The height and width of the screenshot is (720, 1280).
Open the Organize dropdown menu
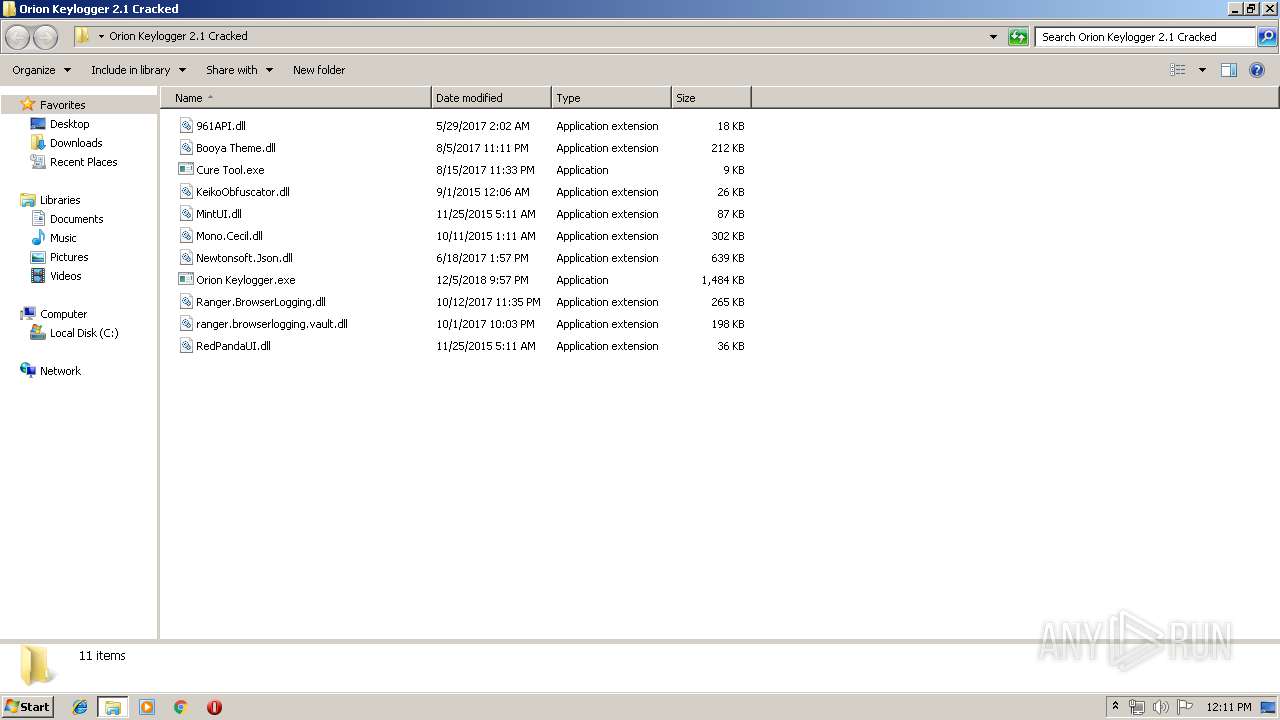pyautogui.click(x=41, y=70)
